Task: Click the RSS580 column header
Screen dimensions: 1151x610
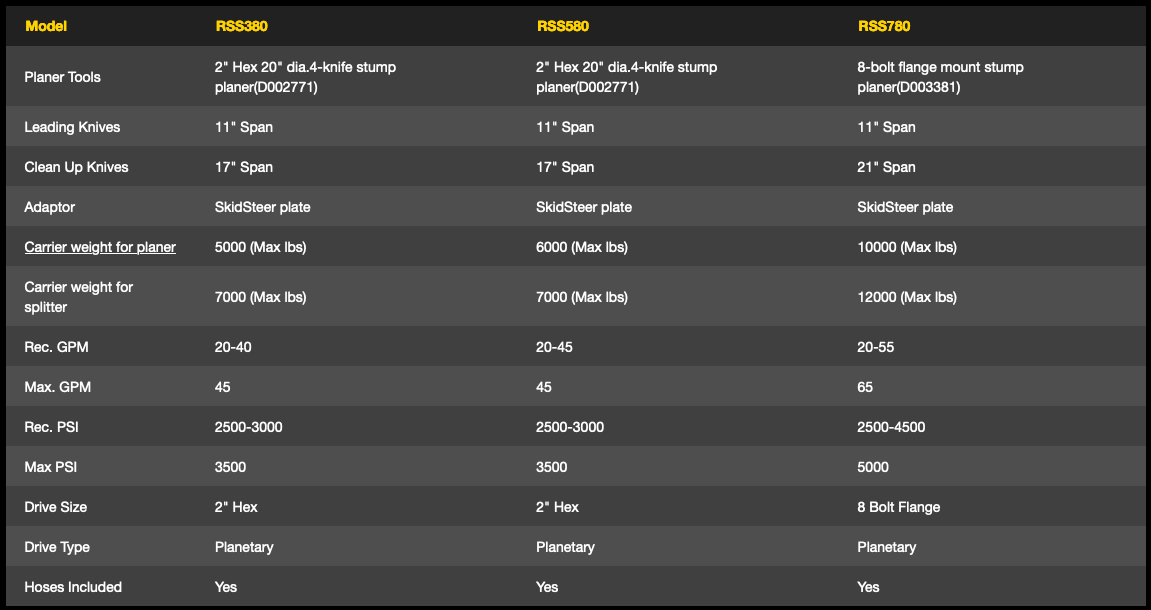Action: pyautogui.click(x=562, y=26)
